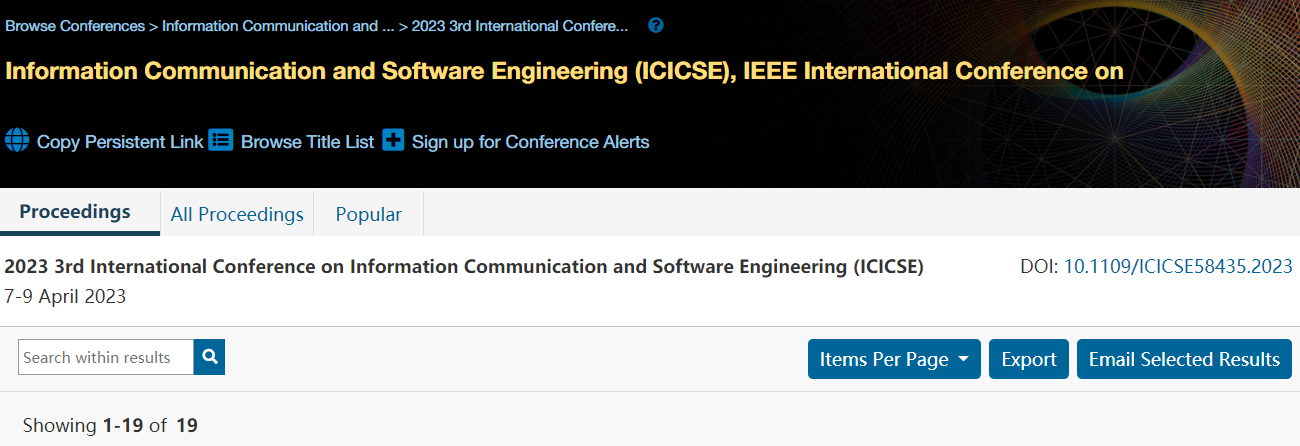Click the list icon for Browse Title List
The width and height of the screenshot is (1300, 446).
click(x=221, y=141)
